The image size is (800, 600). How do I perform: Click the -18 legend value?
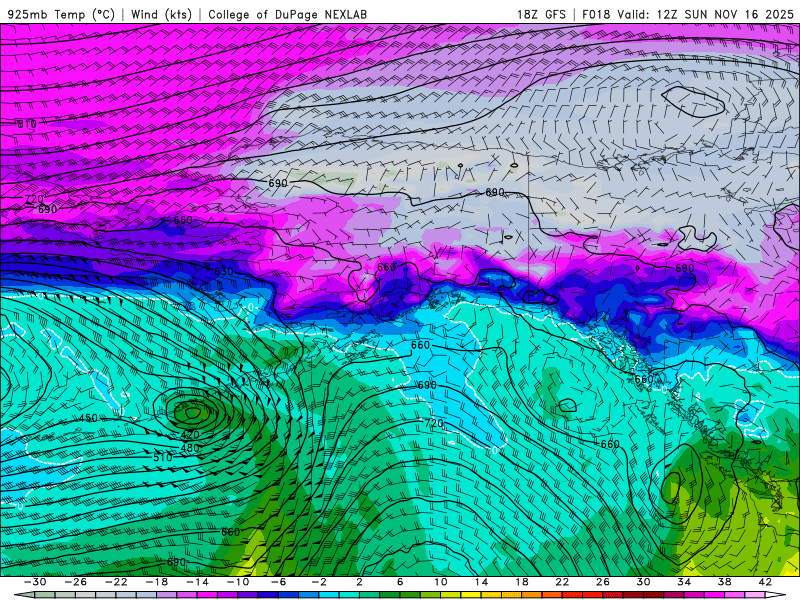(x=157, y=582)
